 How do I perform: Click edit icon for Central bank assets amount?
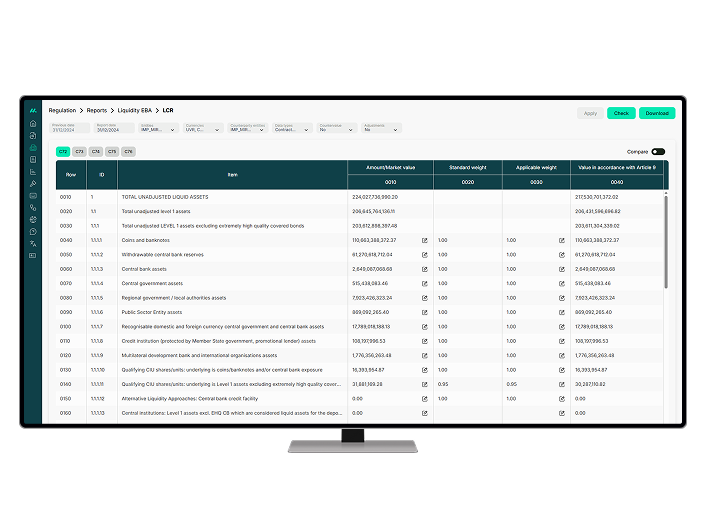click(x=424, y=269)
